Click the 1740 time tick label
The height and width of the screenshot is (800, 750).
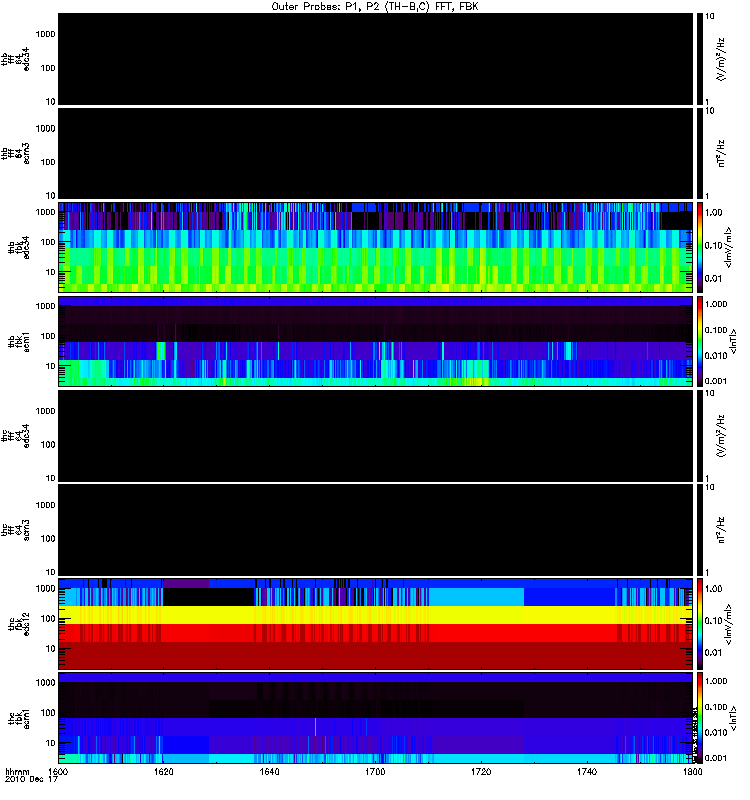coord(587,772)
